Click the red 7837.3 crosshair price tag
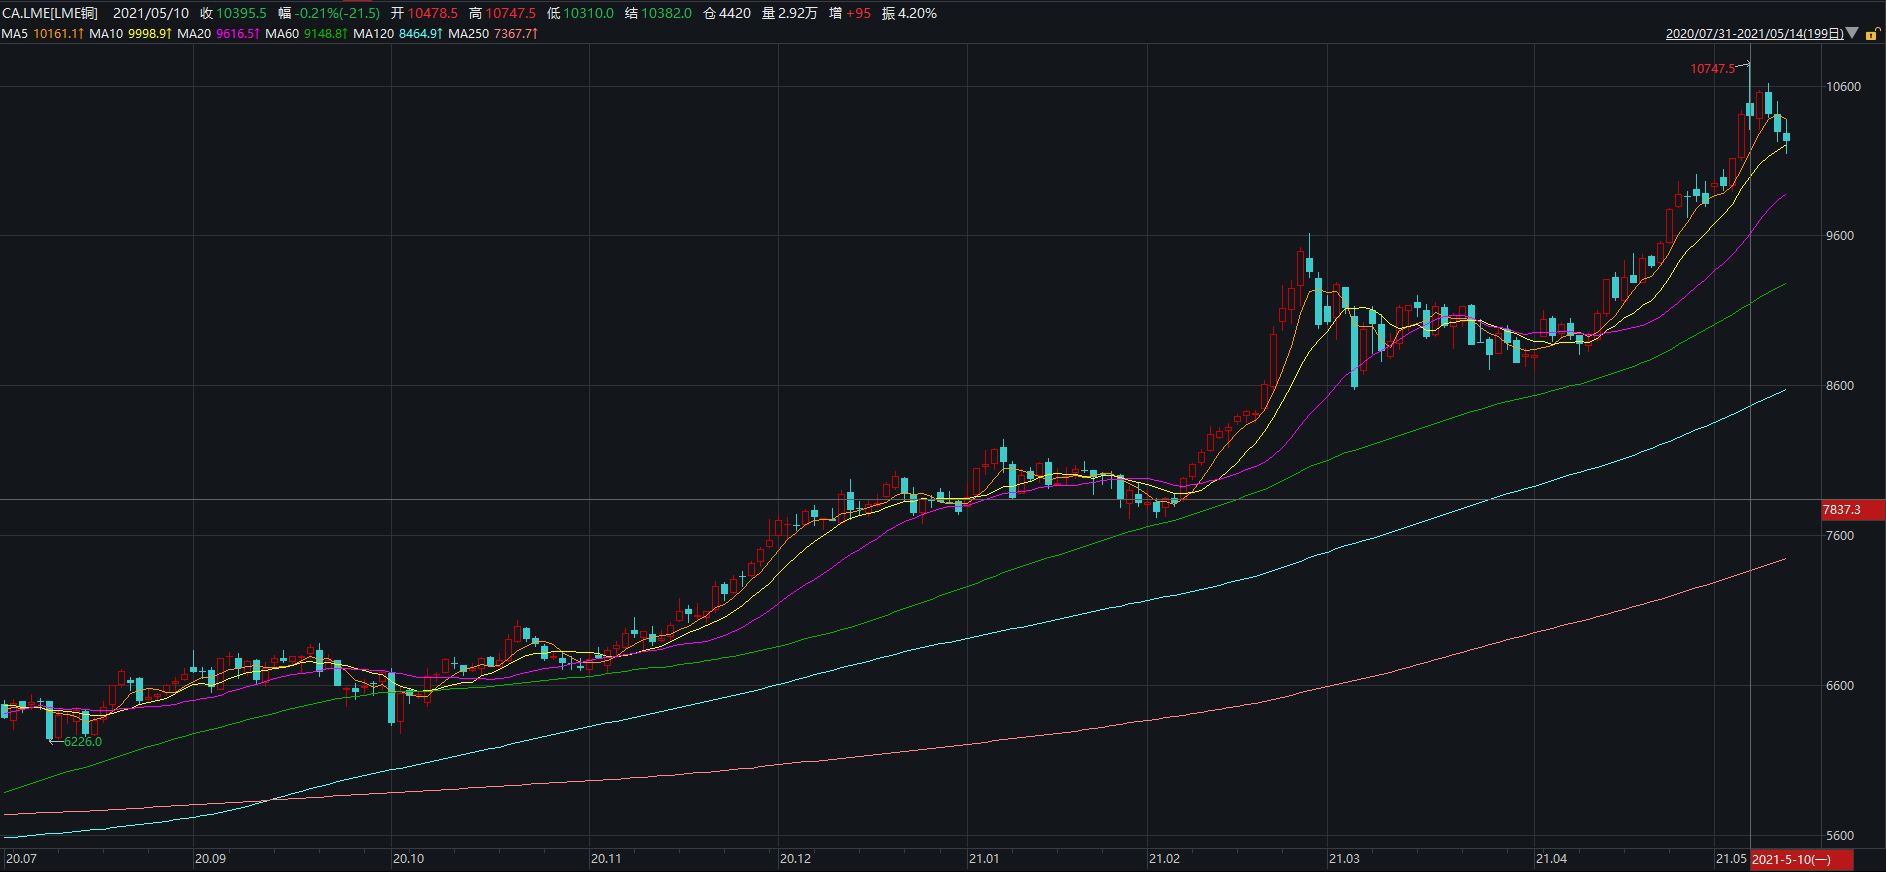This screenshot has height=872, width=1886. 1841,510
